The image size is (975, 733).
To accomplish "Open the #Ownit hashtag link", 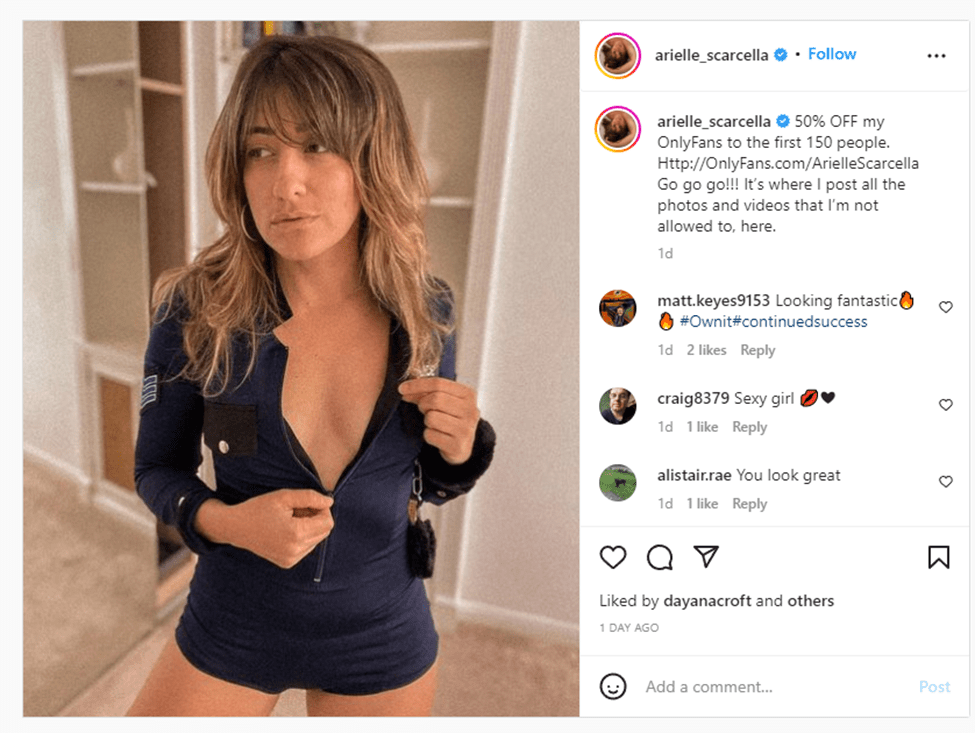I will click(705, 321).
